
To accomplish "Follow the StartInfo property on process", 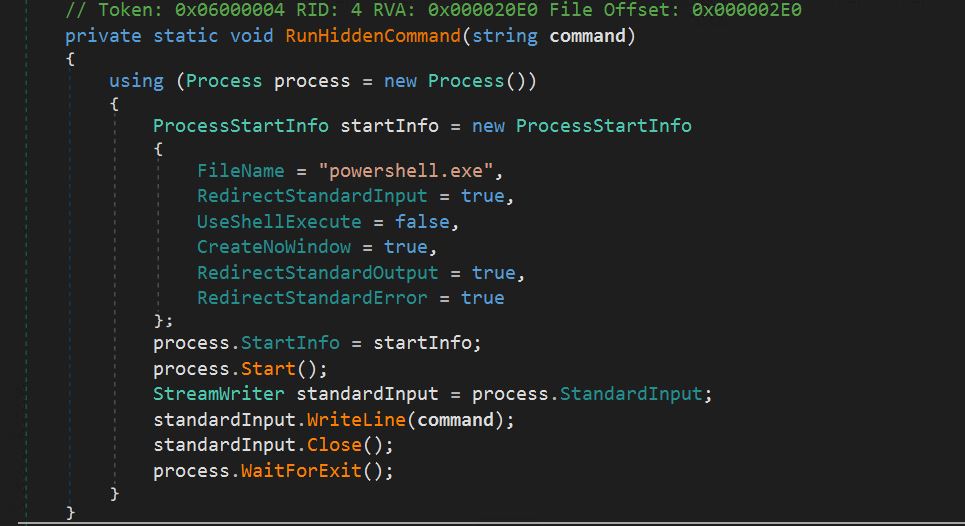I will 290,343.
